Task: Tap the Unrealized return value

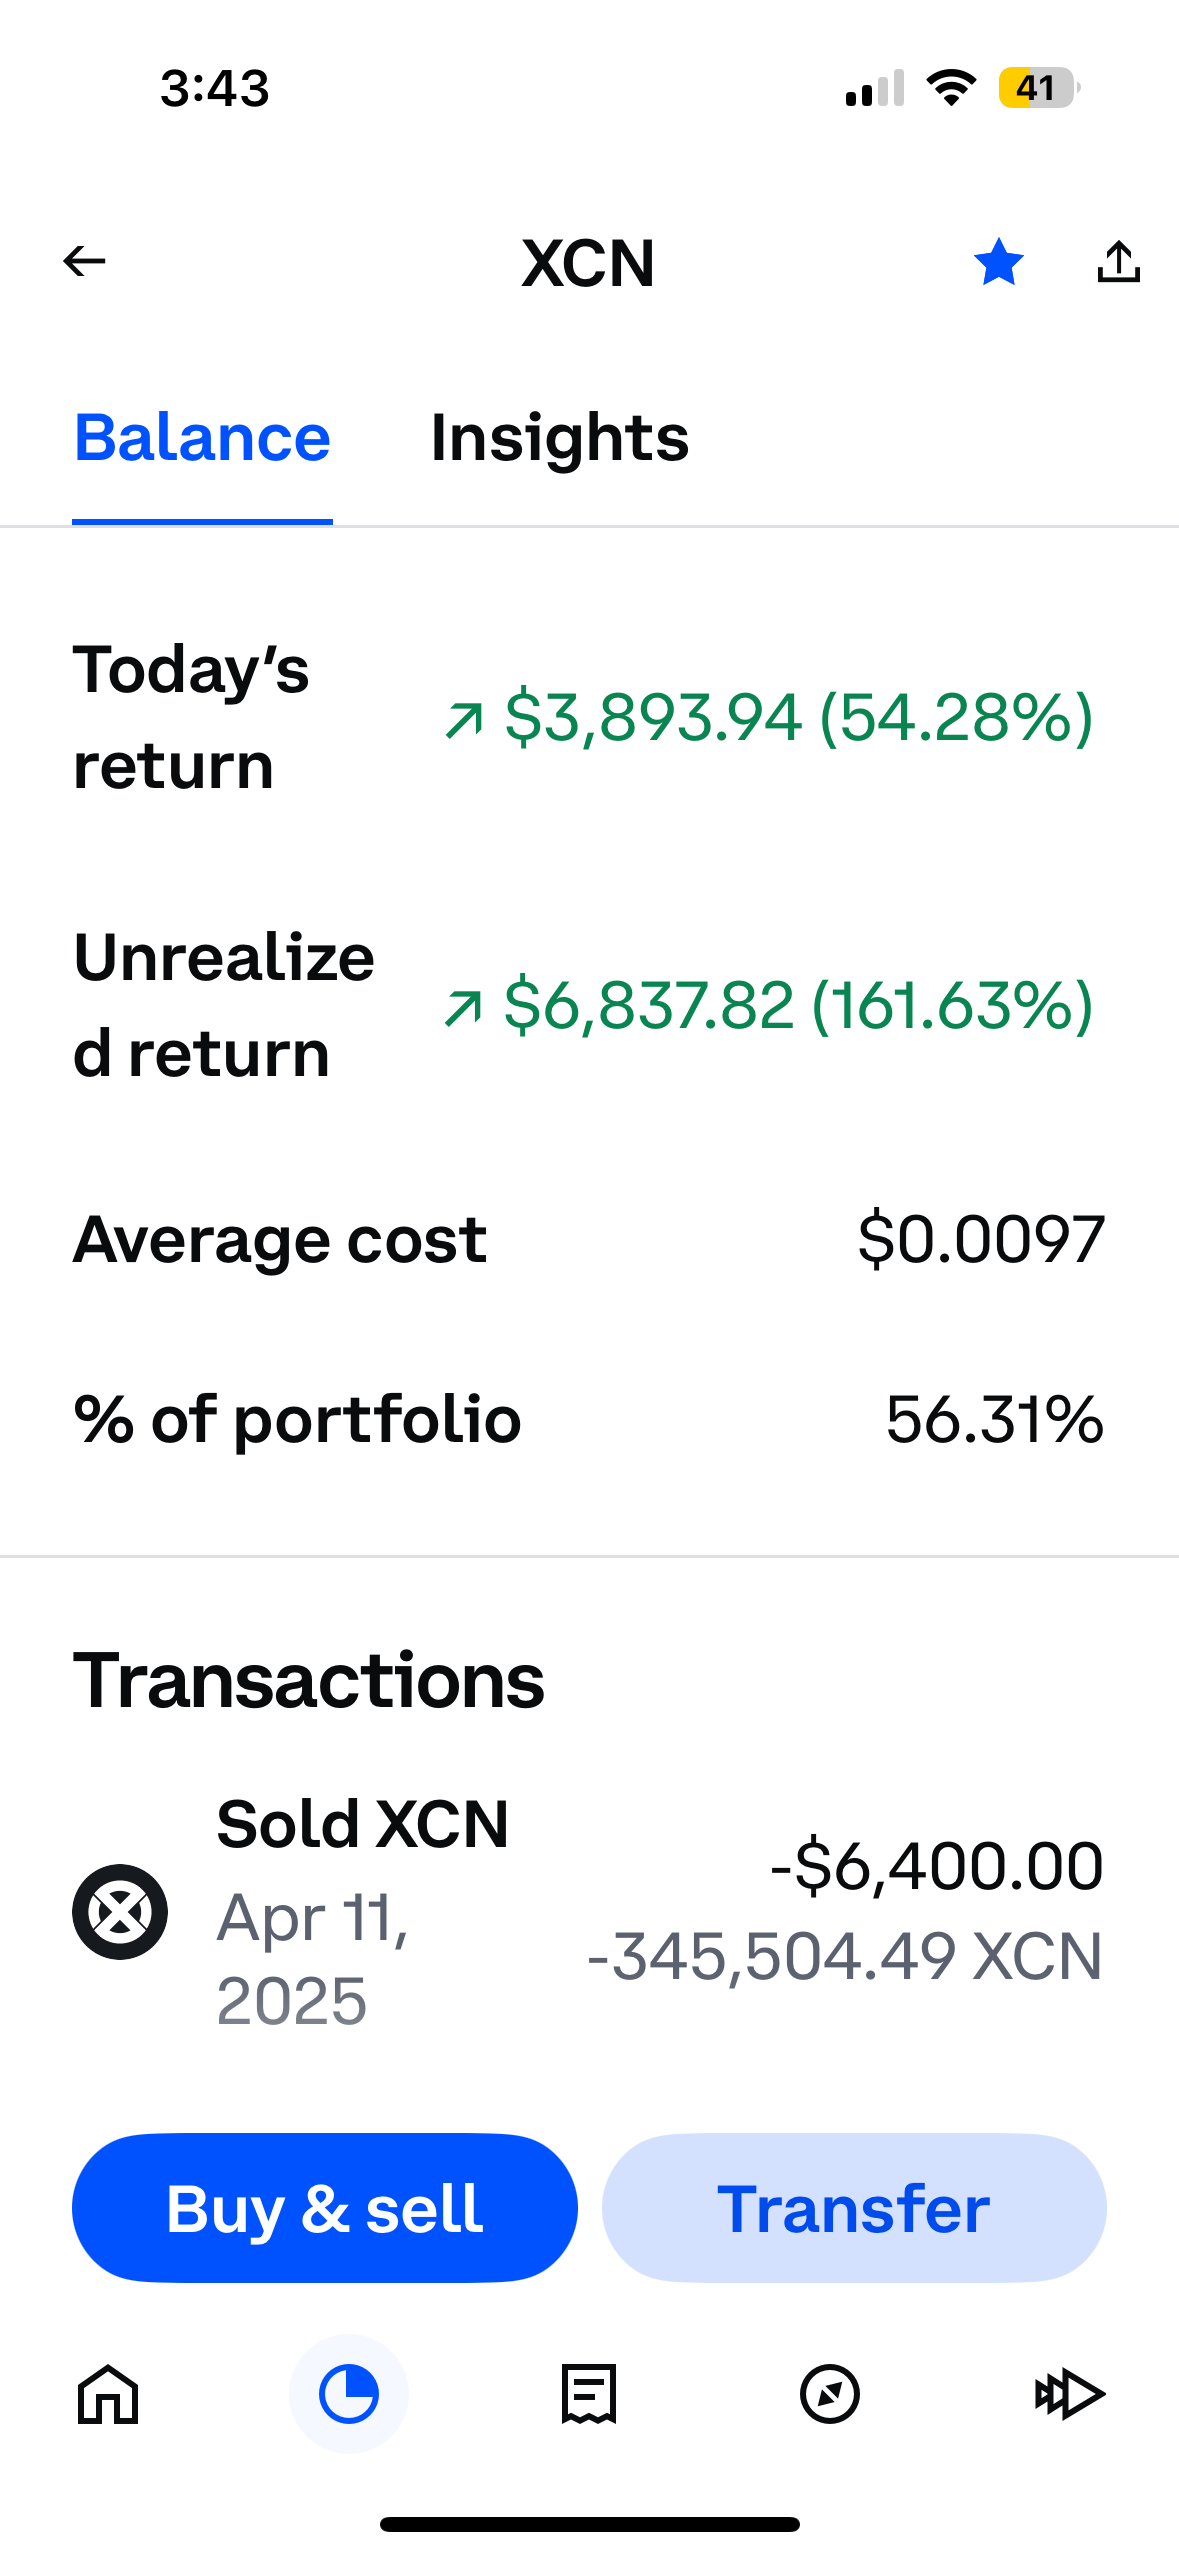Action: pos(768,1005)
